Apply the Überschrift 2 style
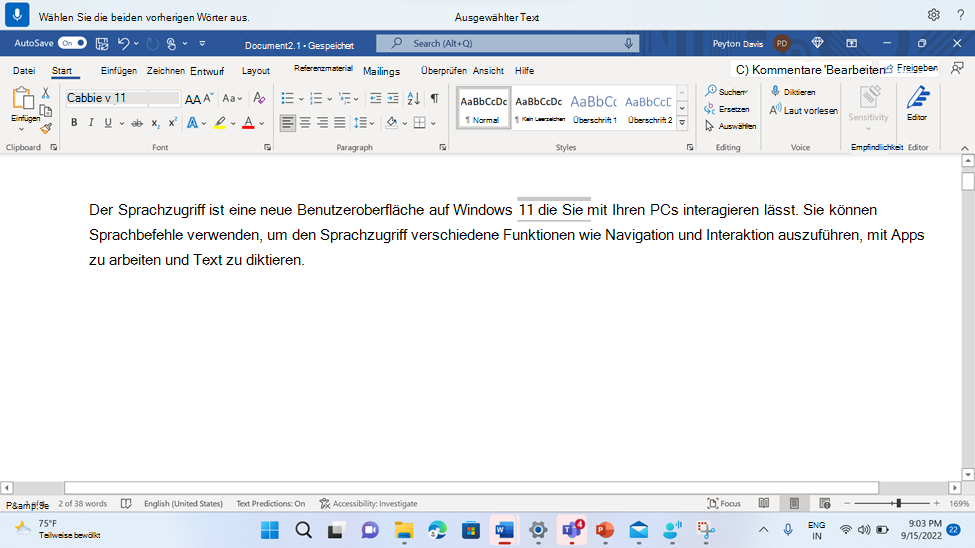Image resolution: width=975 pixels, height=548 pixels. click(x=649, y=108)
